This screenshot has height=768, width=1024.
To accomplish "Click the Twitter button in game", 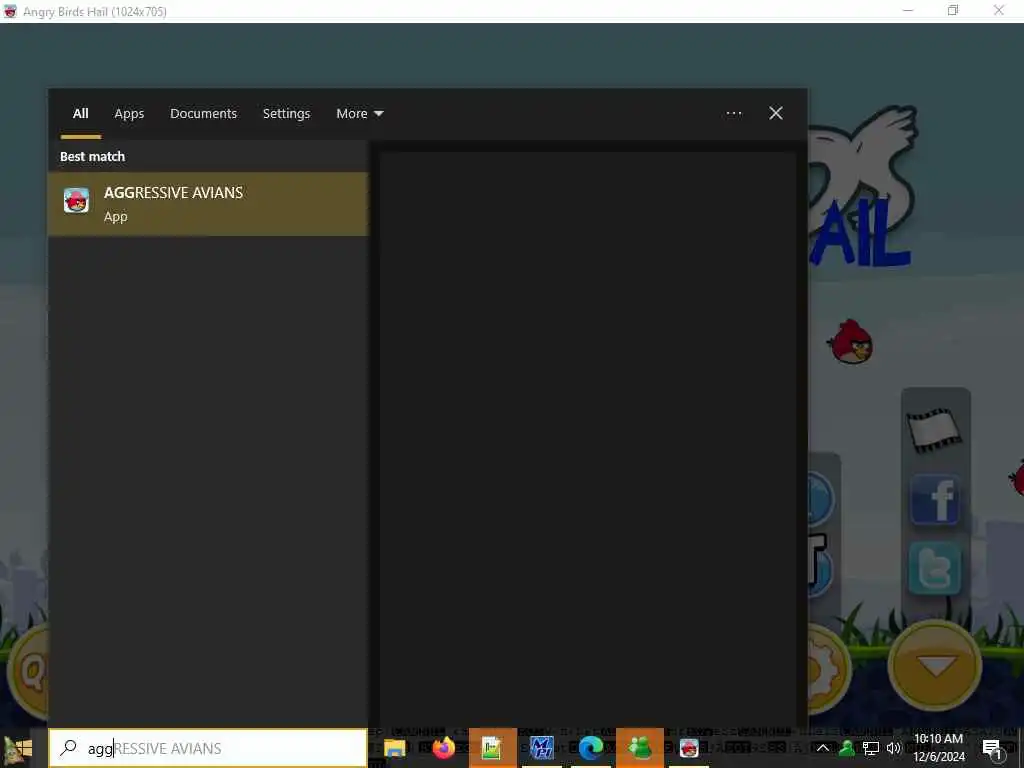I will pyautogui.click(x=935, y=568).
